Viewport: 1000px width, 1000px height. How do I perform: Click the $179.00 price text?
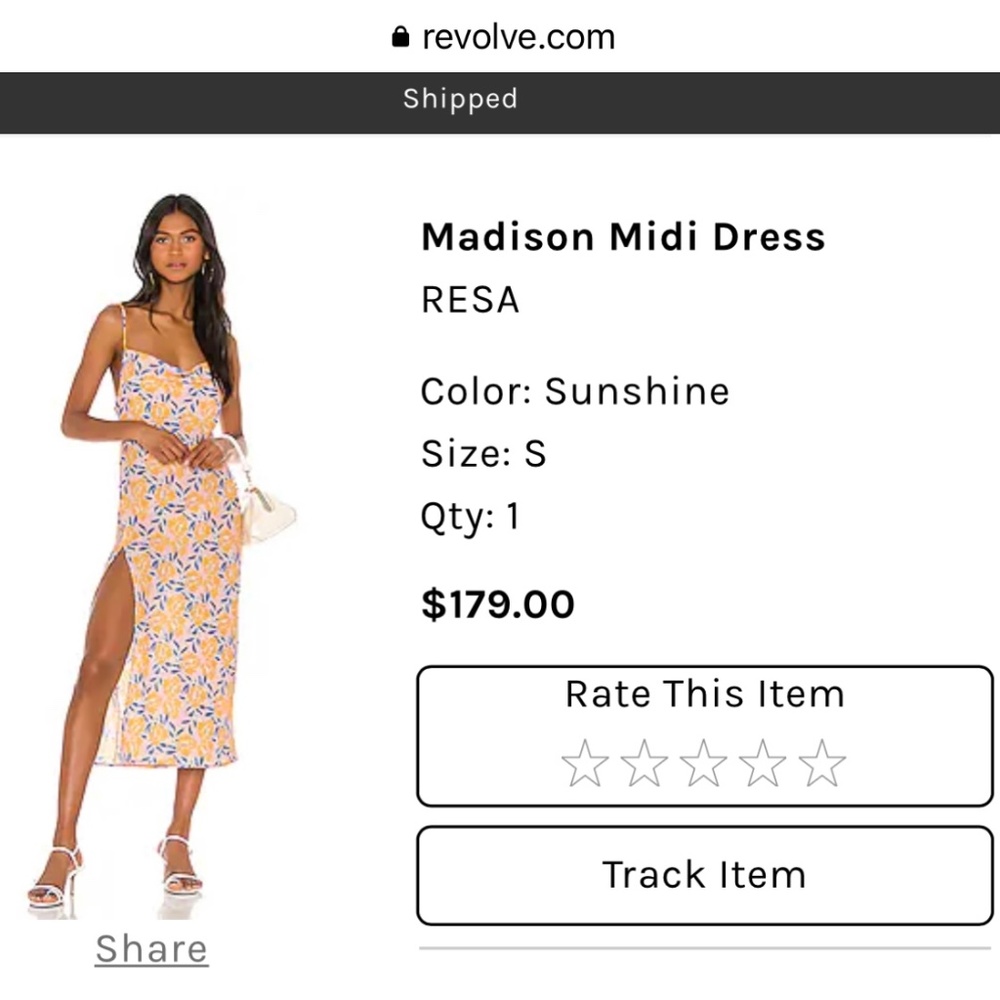click(x=496, y=604)
